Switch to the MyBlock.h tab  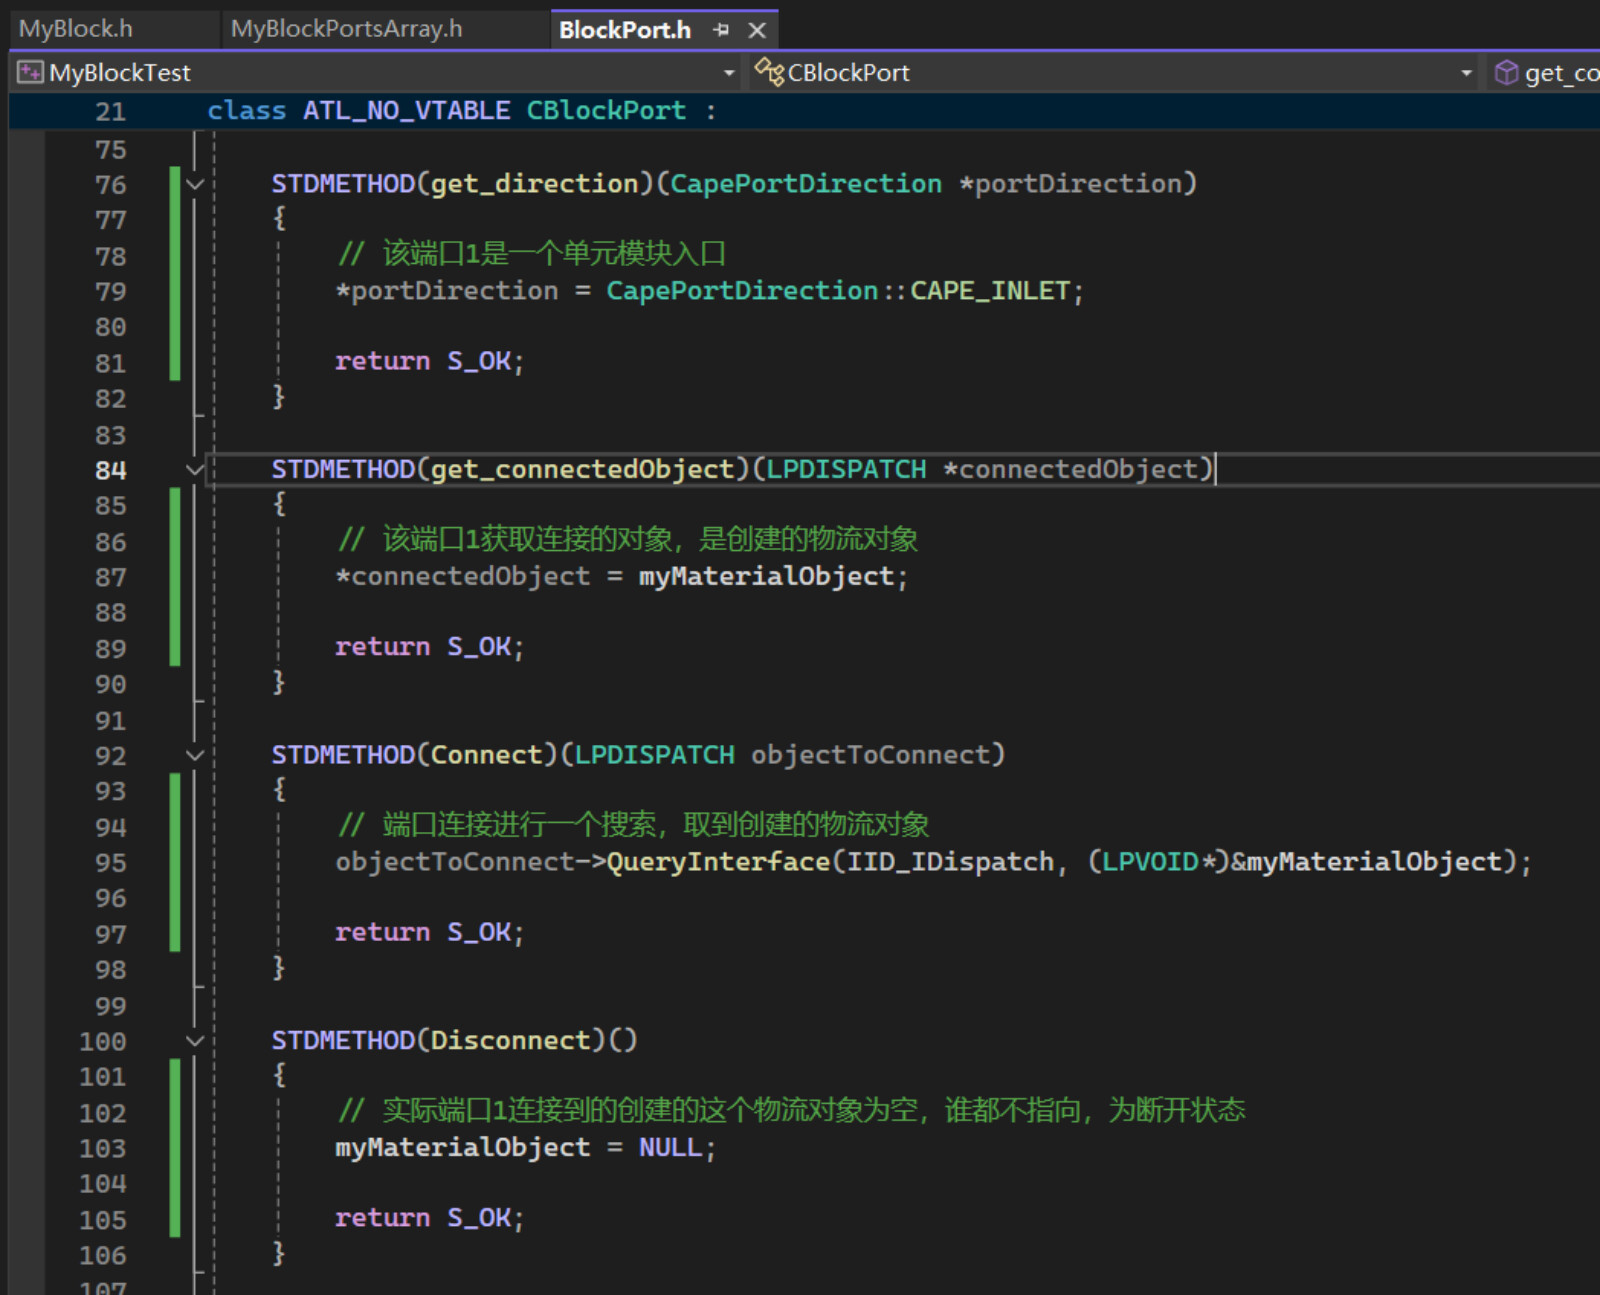point(76,29)
